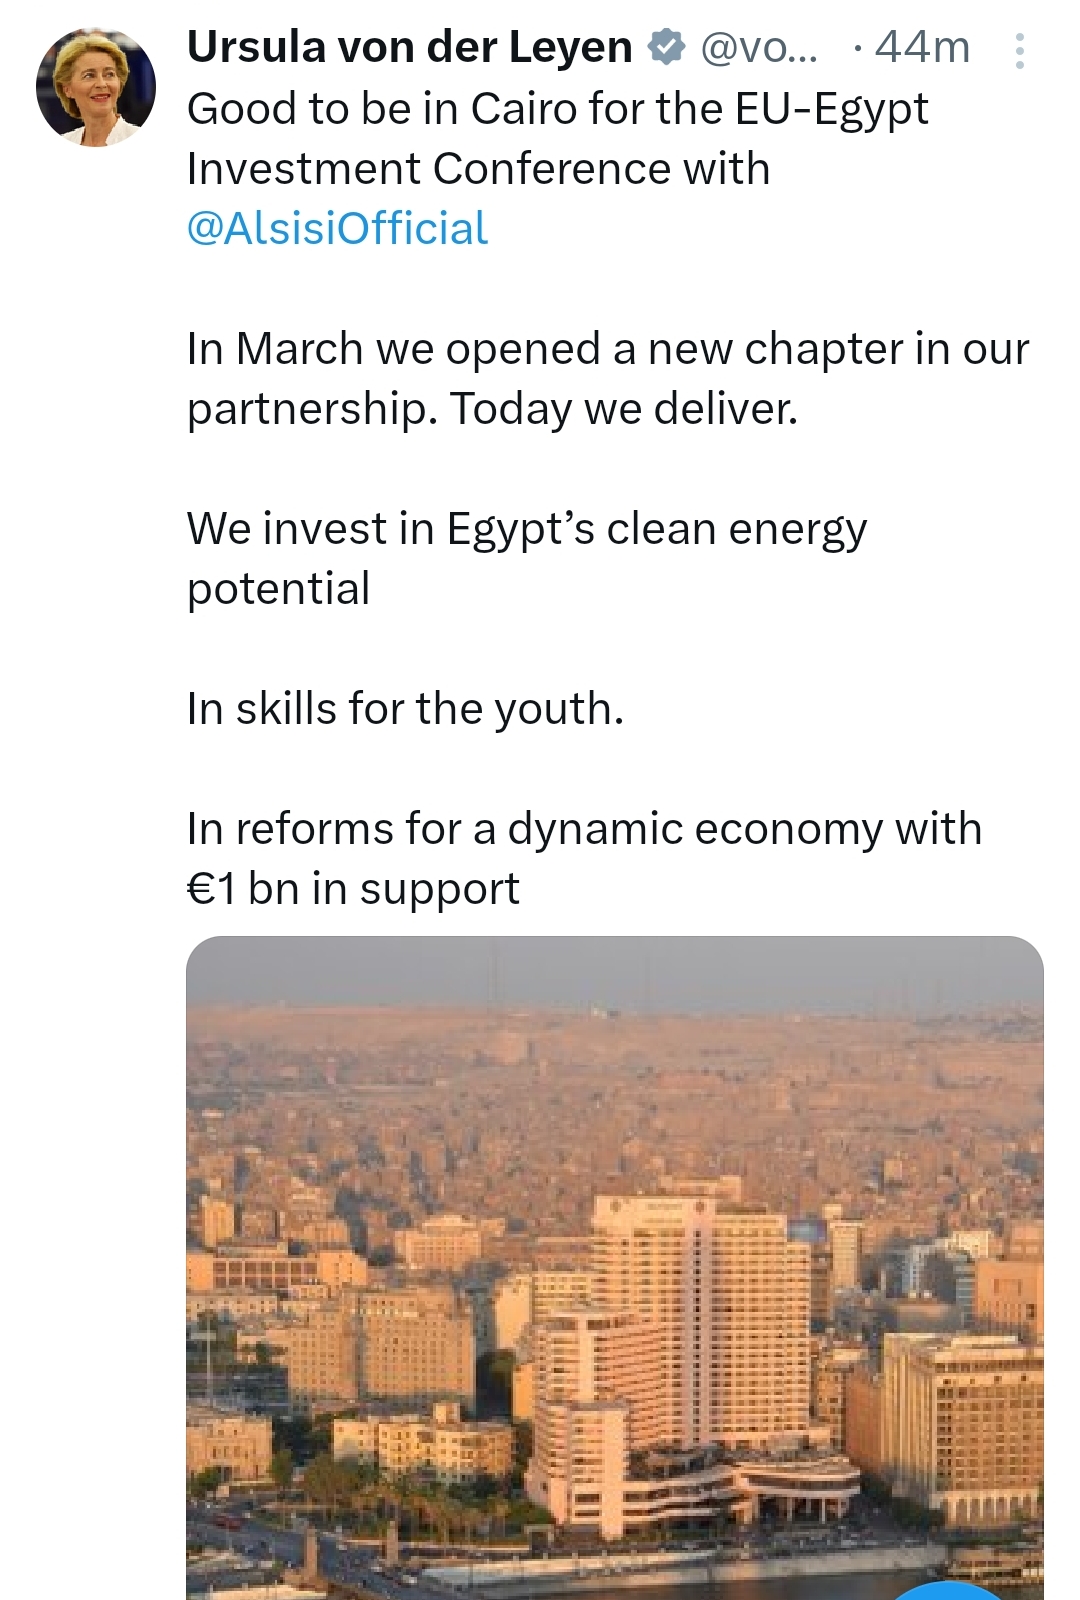The height and width of the screenshot is (1600, 1080).
Task: Tap the "€1 bn in support" line
Action: coord(353,888)
